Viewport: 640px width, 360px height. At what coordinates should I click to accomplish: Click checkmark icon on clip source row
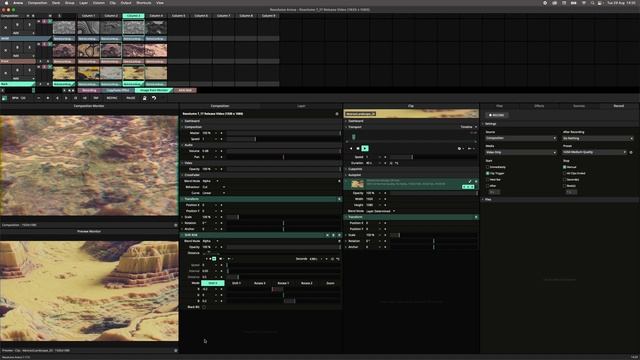(x=470, y=181)
